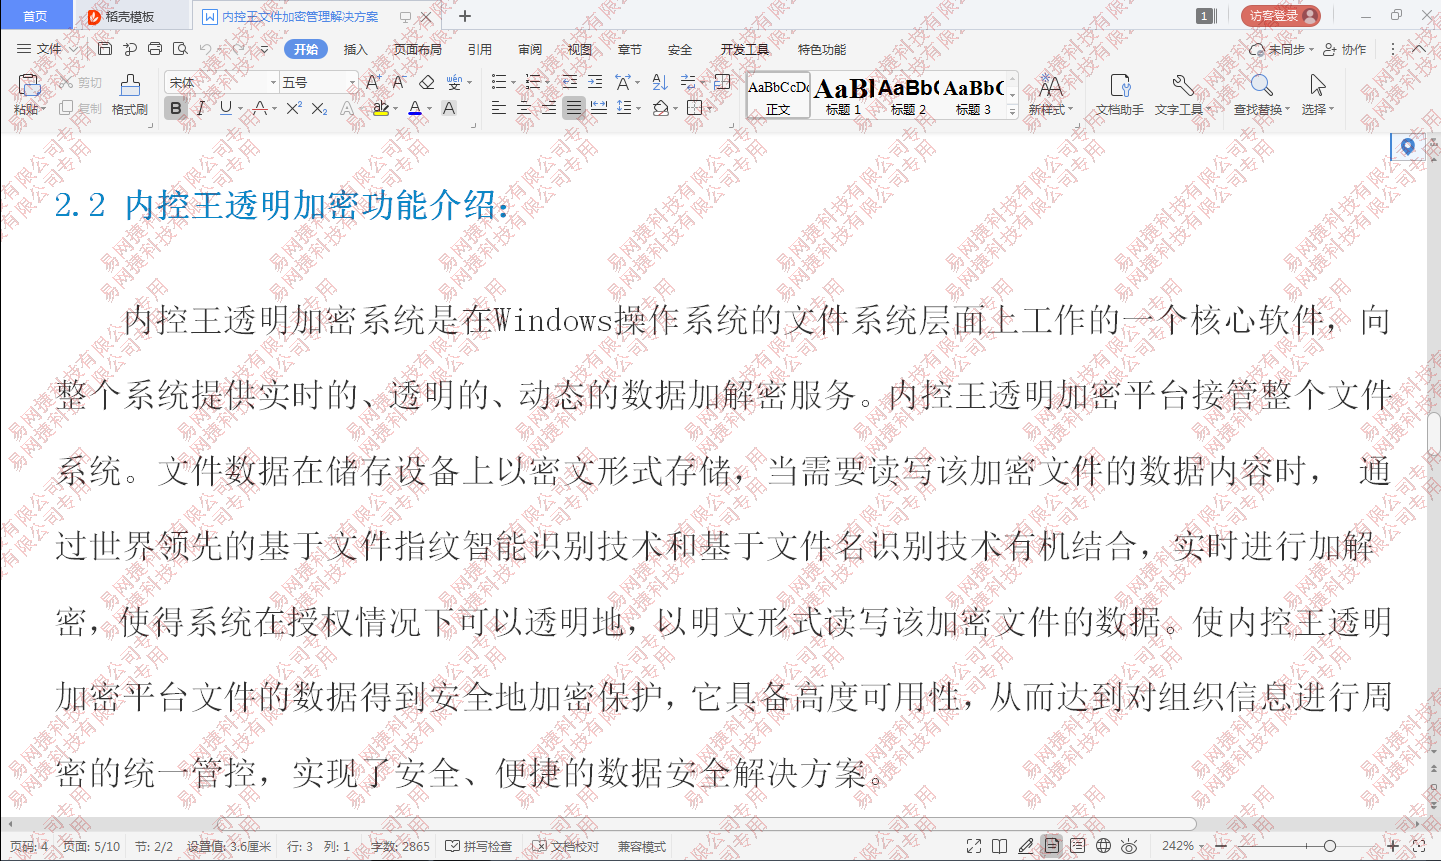
Task: Switch to Outline view in status bar
Action: (1077, 846)
